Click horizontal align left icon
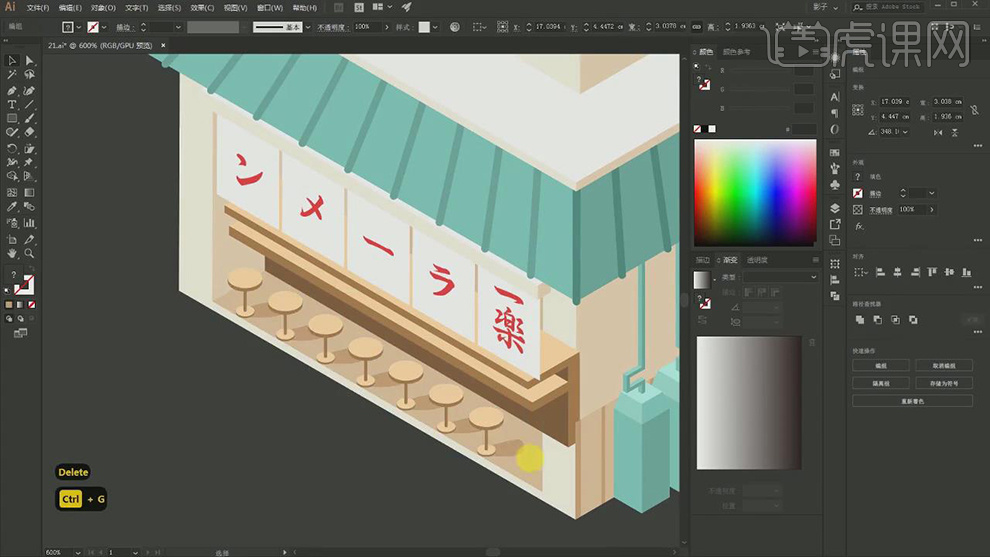This screenshot has width=990, height=557. pyautogui.click(x=880, y=272)
